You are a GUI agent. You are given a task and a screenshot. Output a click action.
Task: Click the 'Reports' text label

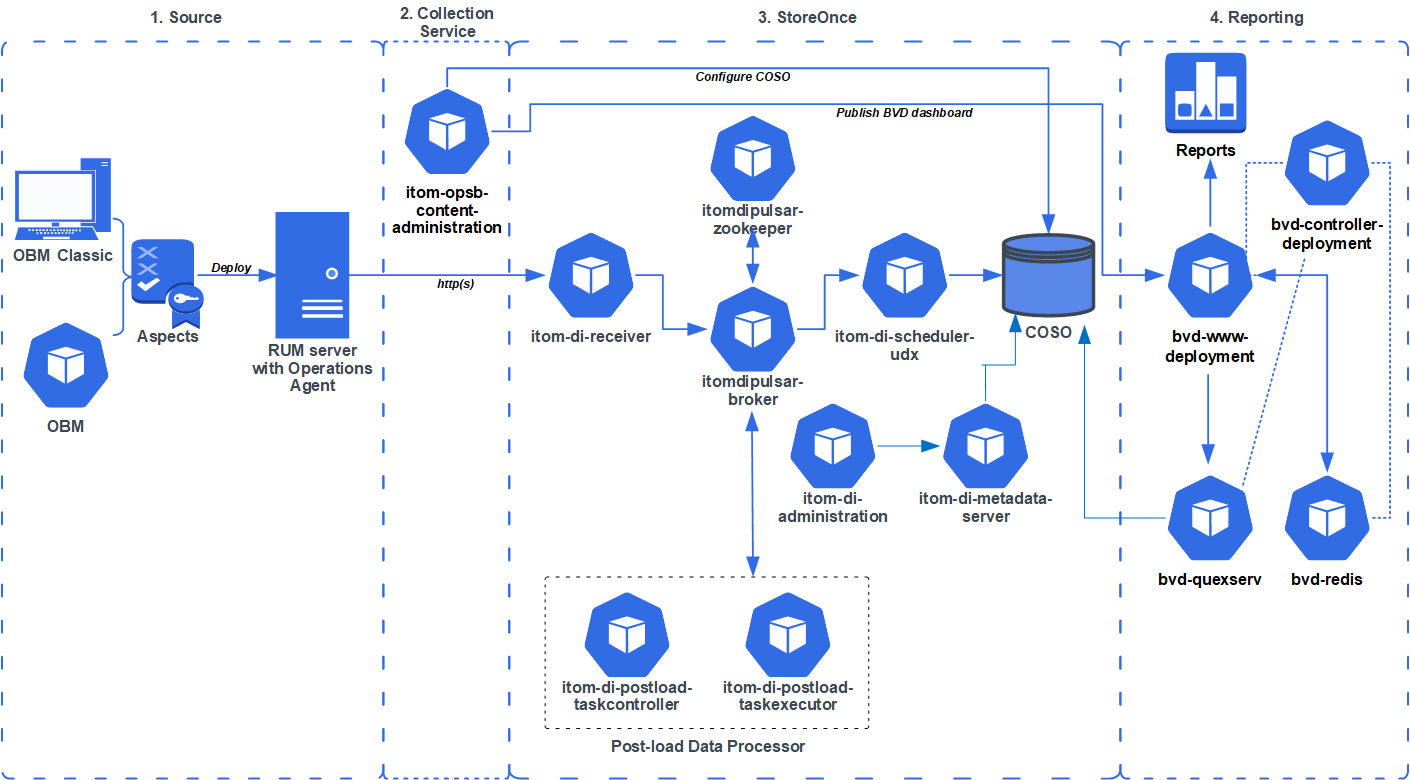pos(1206,150)
